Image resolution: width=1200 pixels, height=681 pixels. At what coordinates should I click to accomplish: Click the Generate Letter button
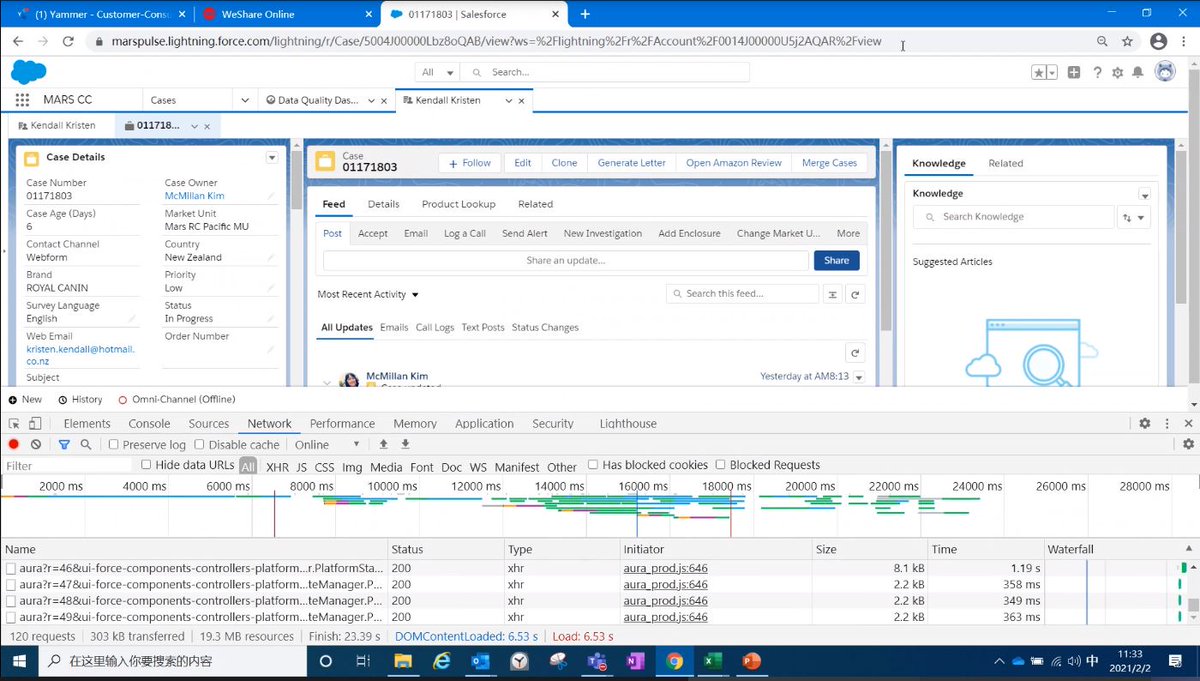[631, 163]
